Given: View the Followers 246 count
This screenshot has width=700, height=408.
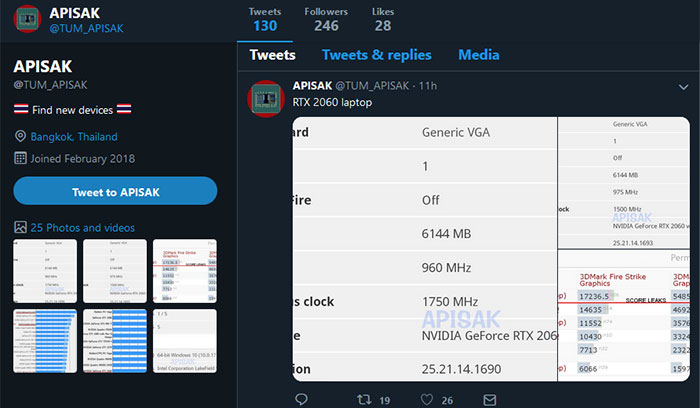Looking at the screenshot, I should 326,20.
